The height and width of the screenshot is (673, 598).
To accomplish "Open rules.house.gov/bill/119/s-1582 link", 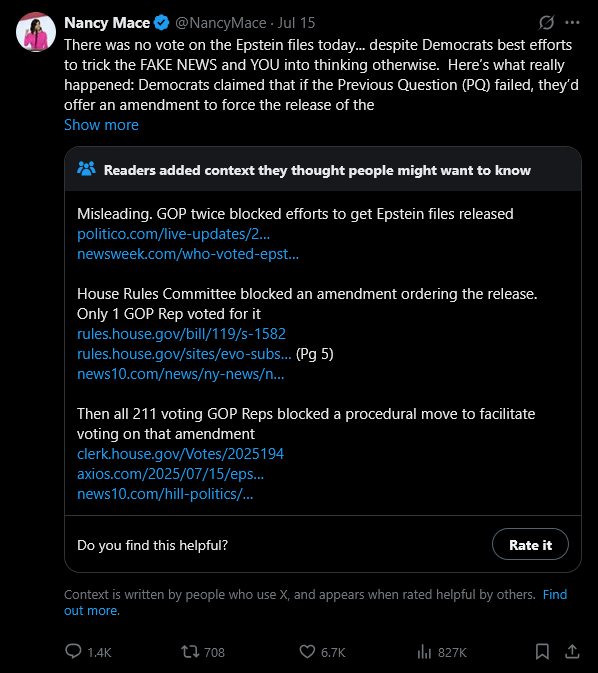I will [181, 334].
